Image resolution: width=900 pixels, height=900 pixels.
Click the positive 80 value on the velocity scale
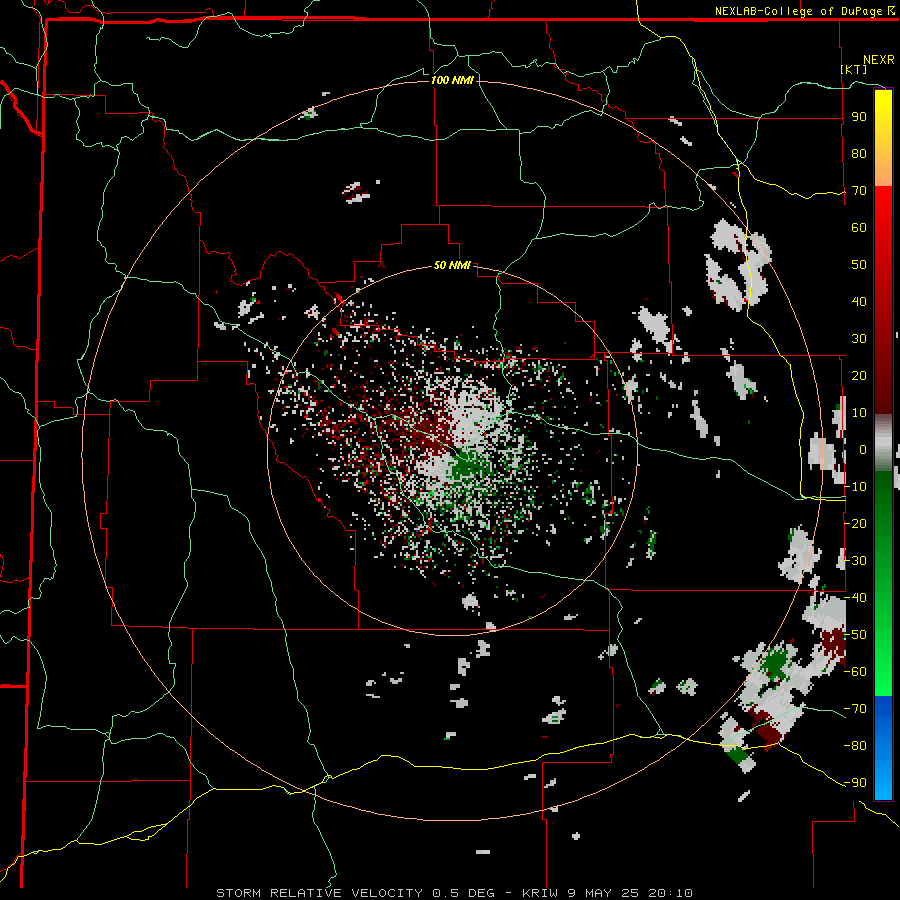pos(859,154)
